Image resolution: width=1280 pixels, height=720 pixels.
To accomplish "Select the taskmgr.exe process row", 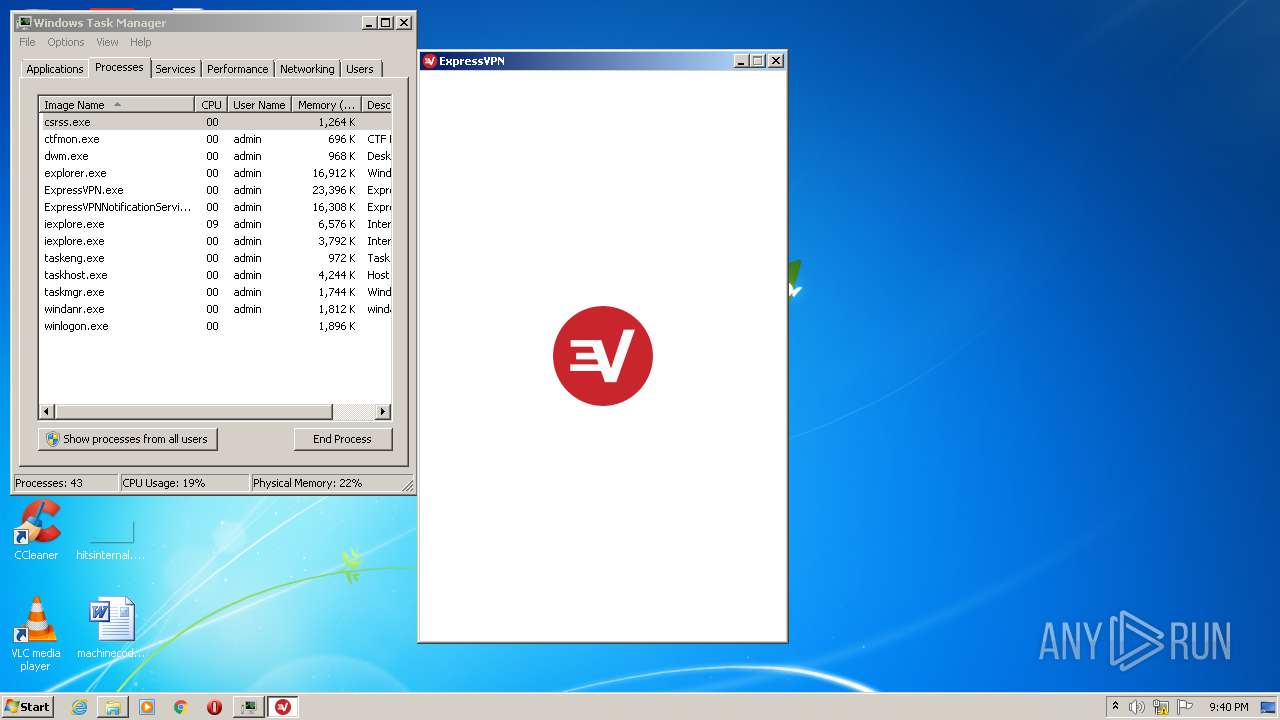I will coord(215,292).
